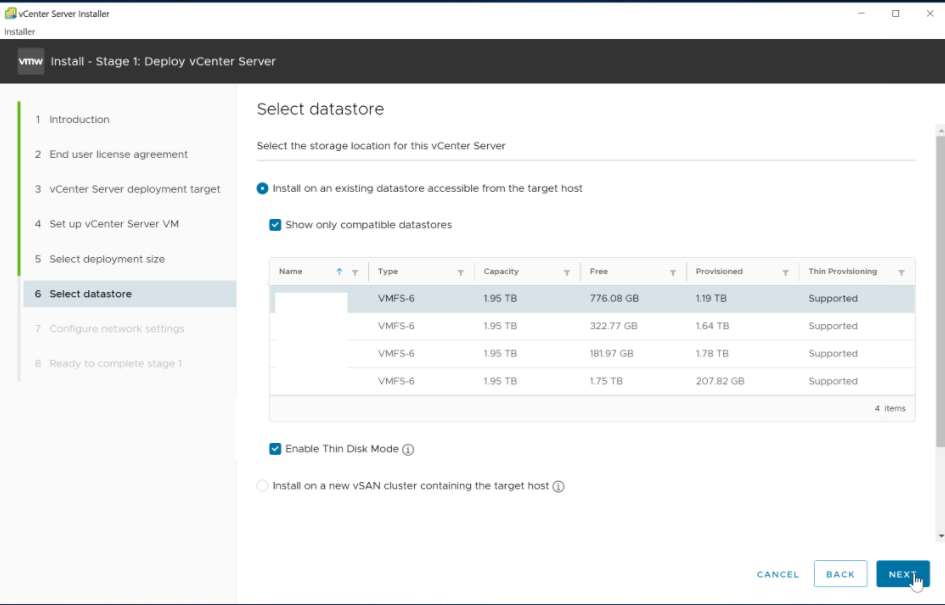Select Install on a new vSAN cluster radio

click(x=263, y=486)
